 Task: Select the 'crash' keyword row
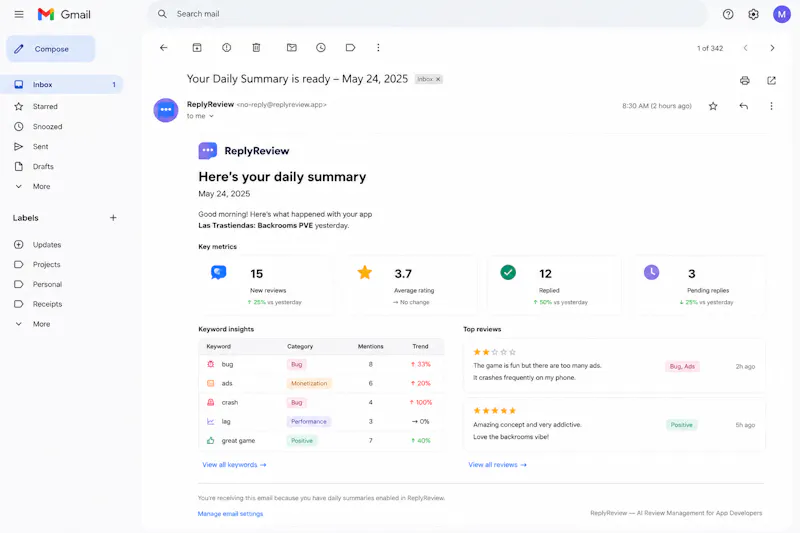tap(321, 402)
